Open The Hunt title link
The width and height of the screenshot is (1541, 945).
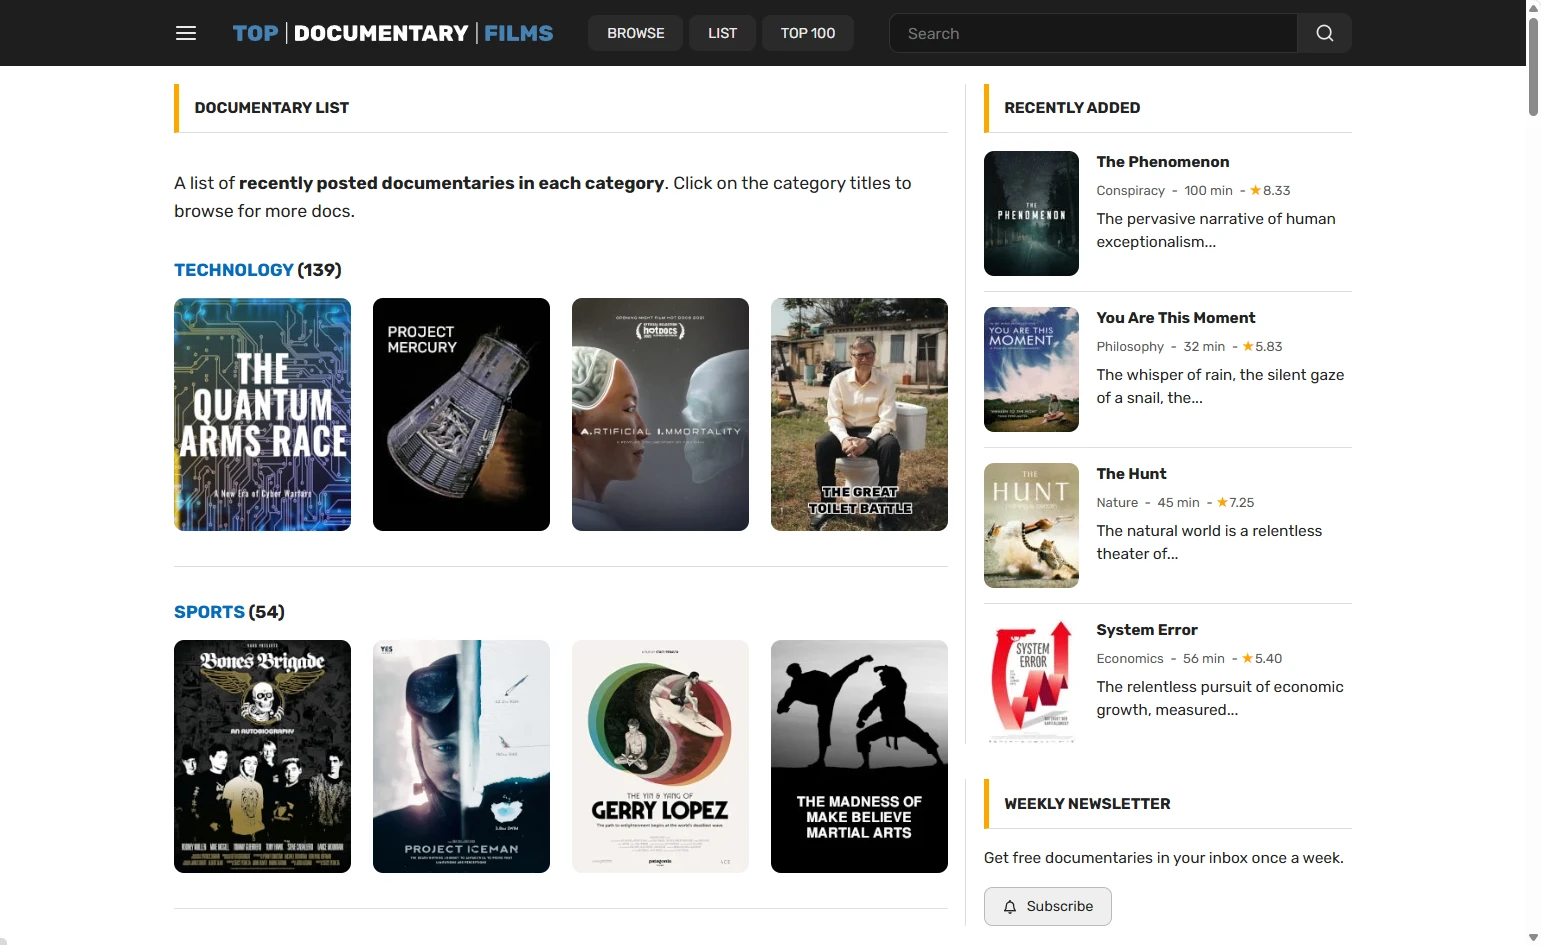tap(1131, 474)
